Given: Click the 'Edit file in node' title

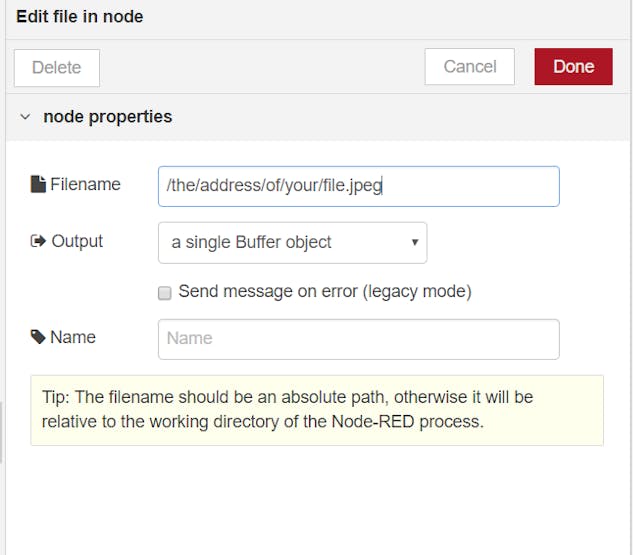Looking at the screenshot, I should click(x=80, y=17).
